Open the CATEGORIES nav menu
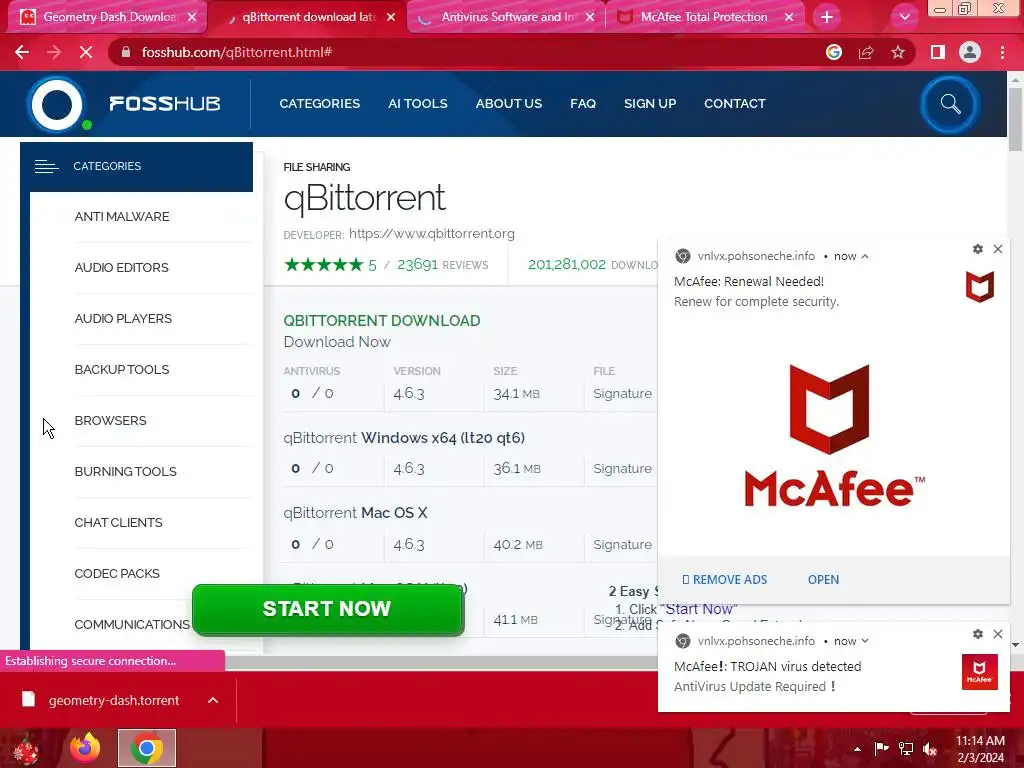This screenshot has width=1024, height=768. coord(319,104)
